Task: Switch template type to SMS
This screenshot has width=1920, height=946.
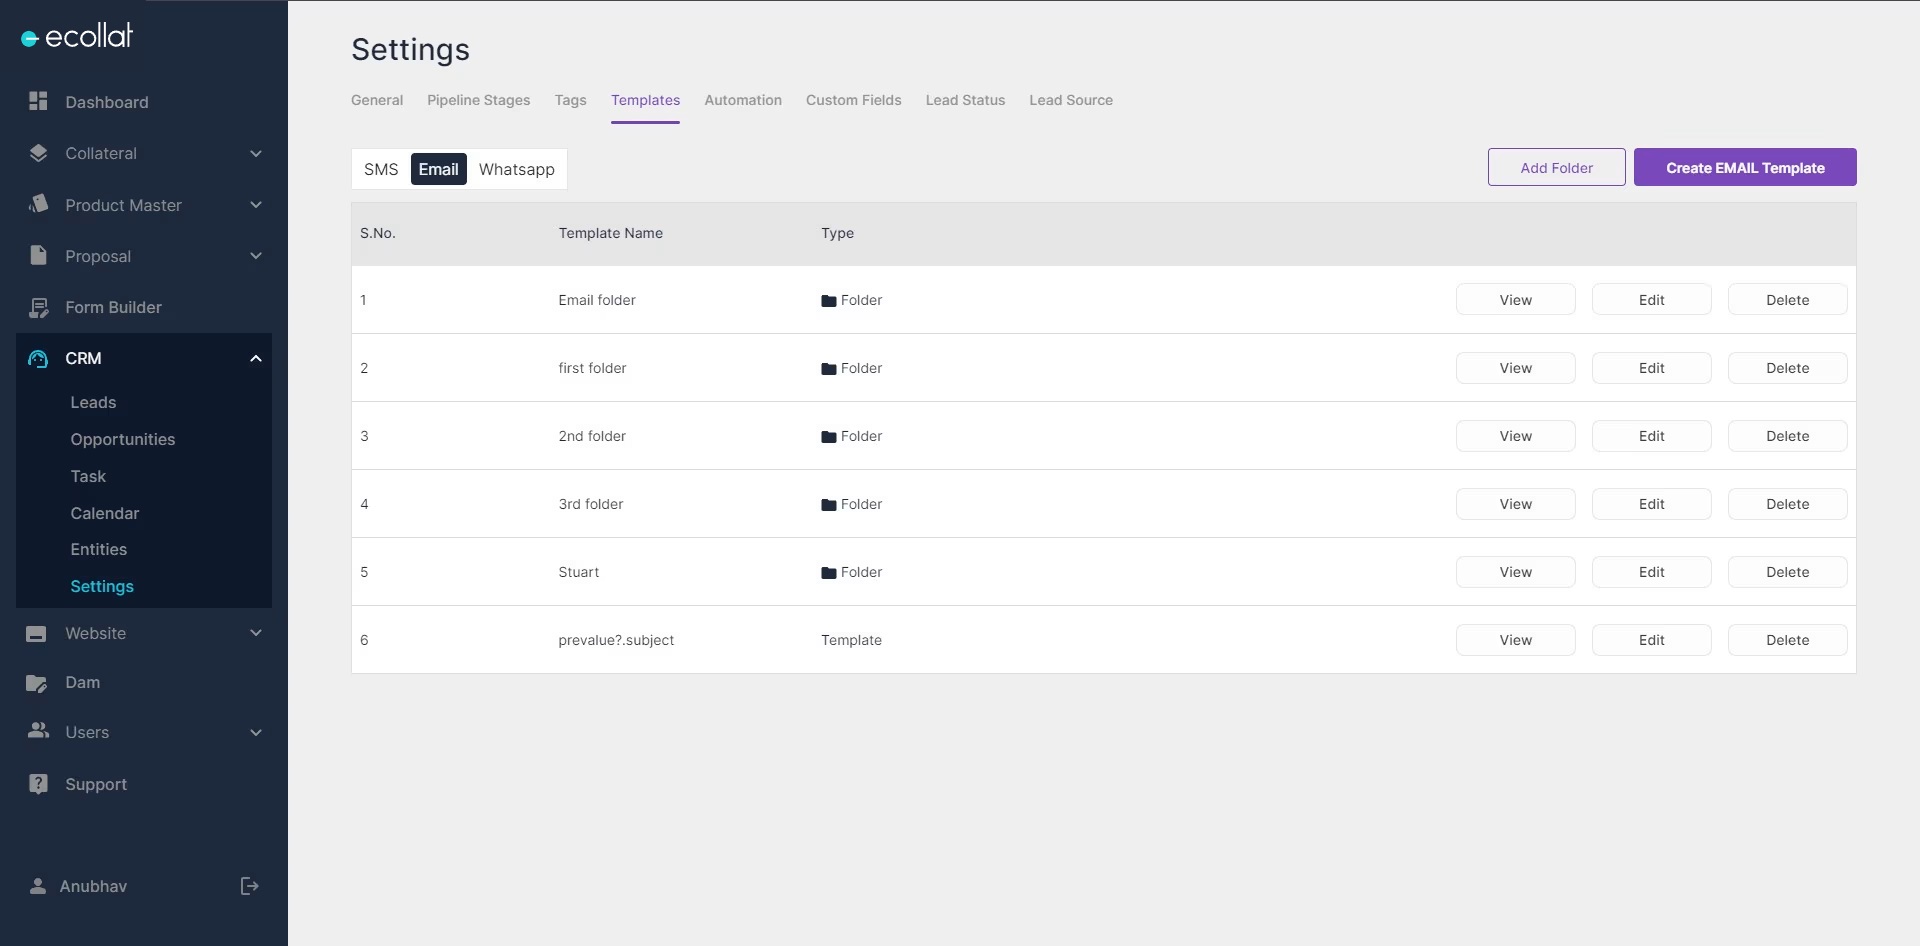Action: 381,169
